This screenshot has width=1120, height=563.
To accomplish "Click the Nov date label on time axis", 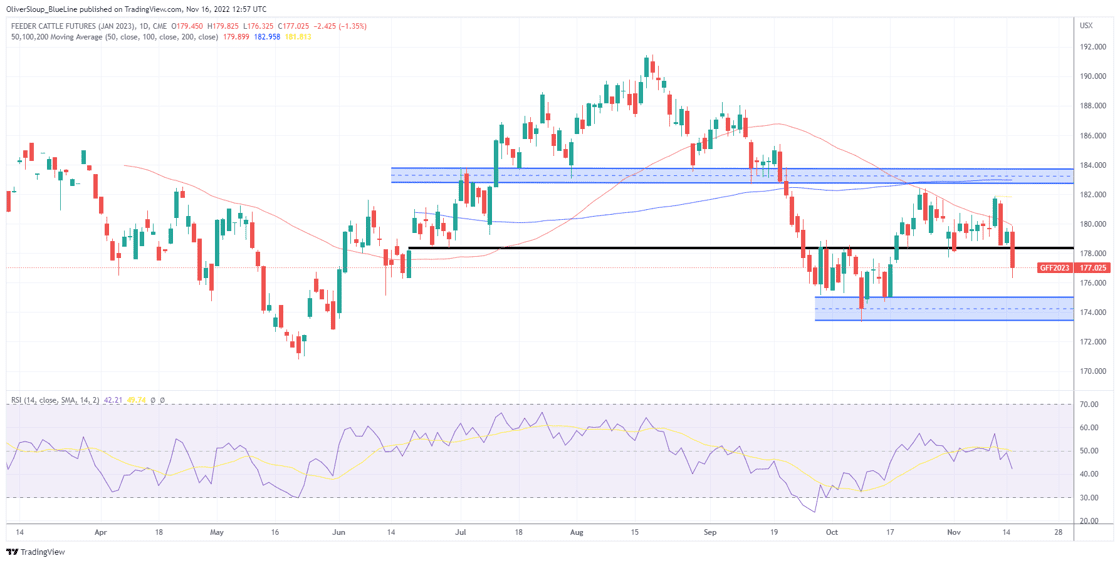I will (952, 533).
